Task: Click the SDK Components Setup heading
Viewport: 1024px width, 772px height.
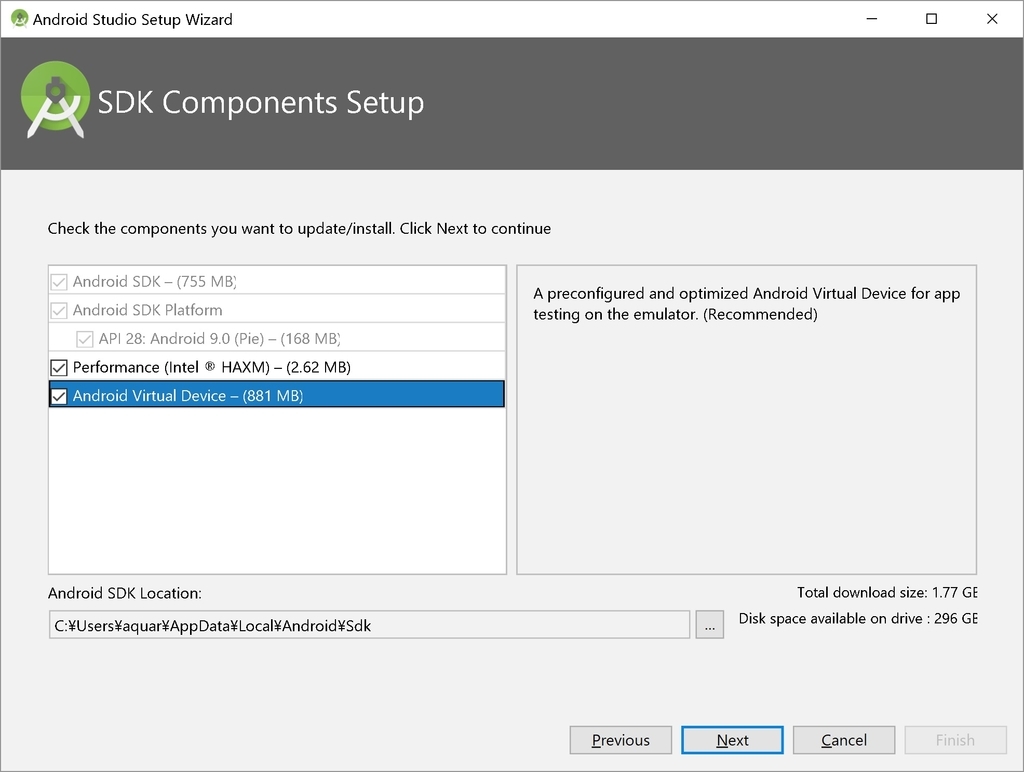Action: pos(261,103)
